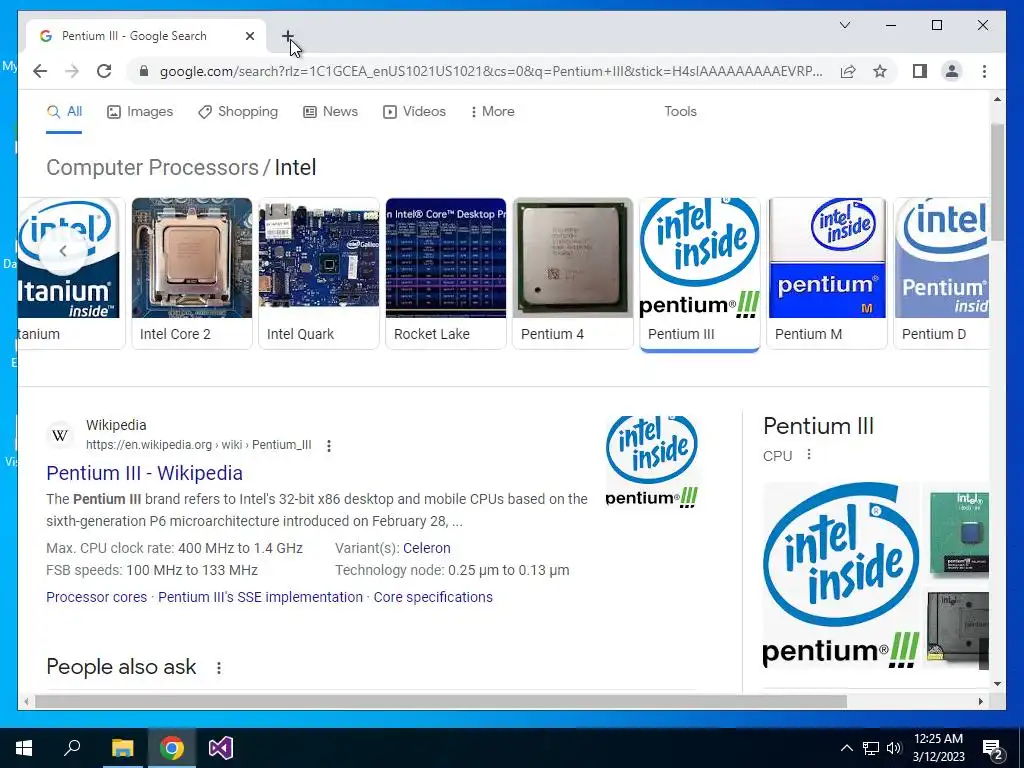Image resolution: width=1024 pixels, height=768 pixels.
Task: Open search Tools button
Action: point(680,112)
